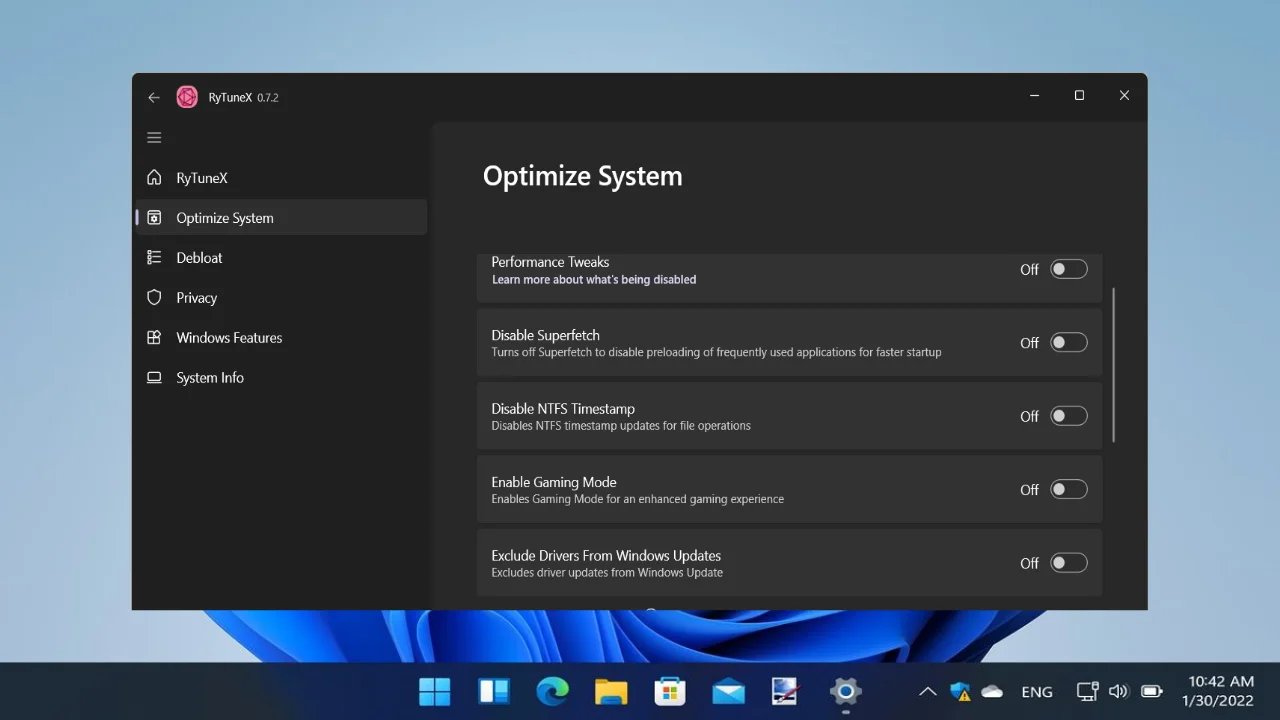This screenshot has width=1280, height=720.
Task: Toggle the hamburger navigation menu
Action: 154,138
